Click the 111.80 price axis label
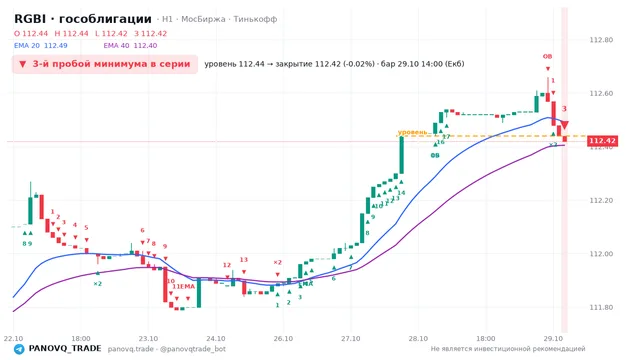Screen dimensions: 640x360 [x=601, y=307]
